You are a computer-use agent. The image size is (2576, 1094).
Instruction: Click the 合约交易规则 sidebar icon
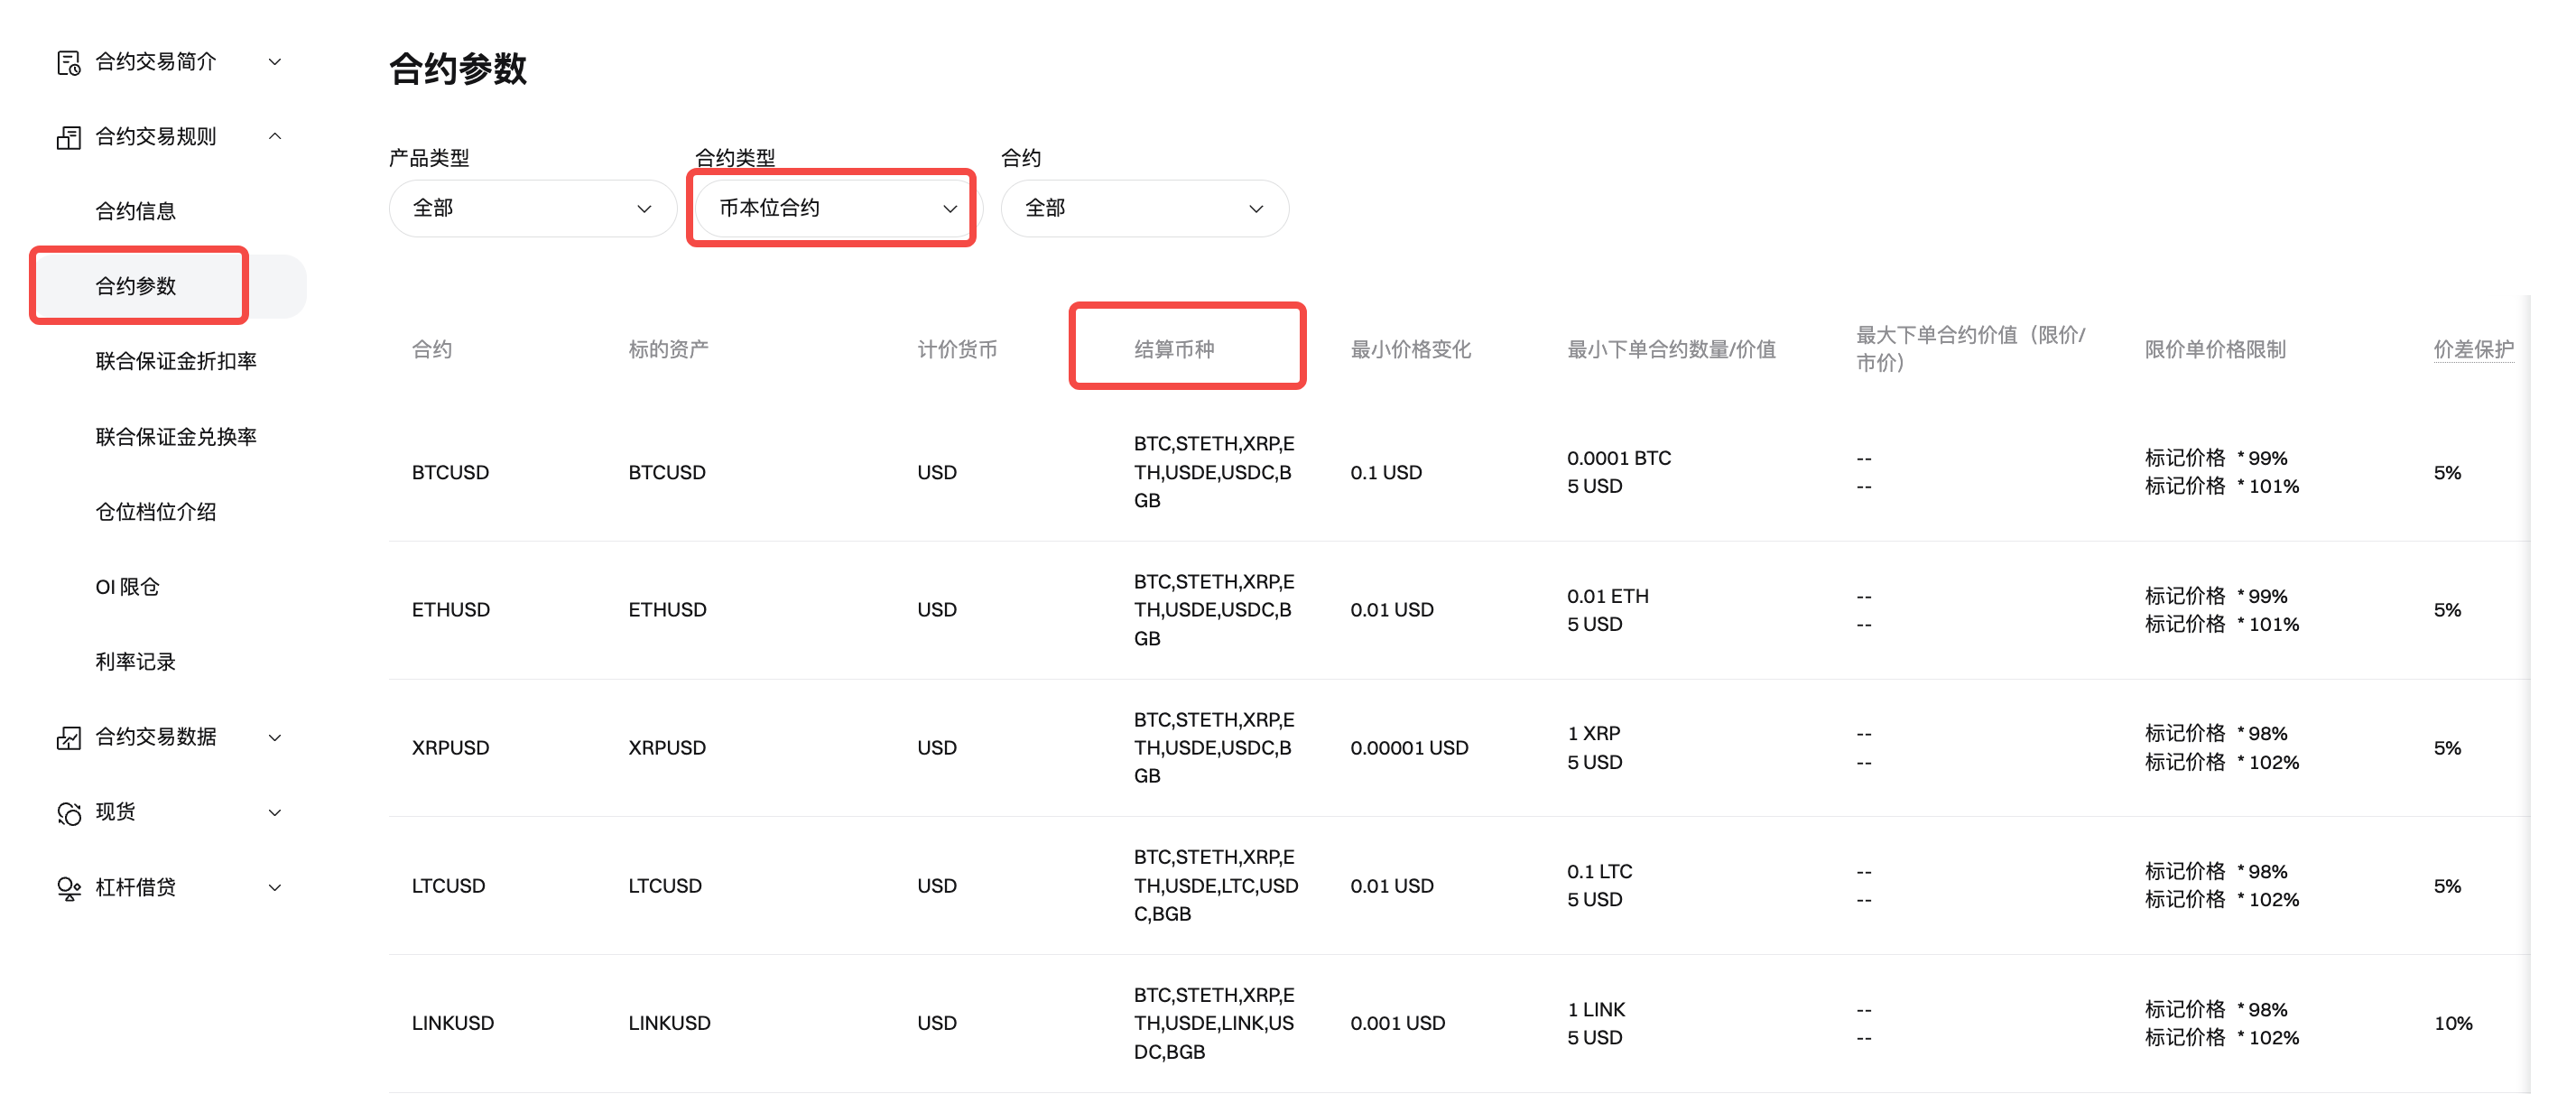click(x=68, y=138)
